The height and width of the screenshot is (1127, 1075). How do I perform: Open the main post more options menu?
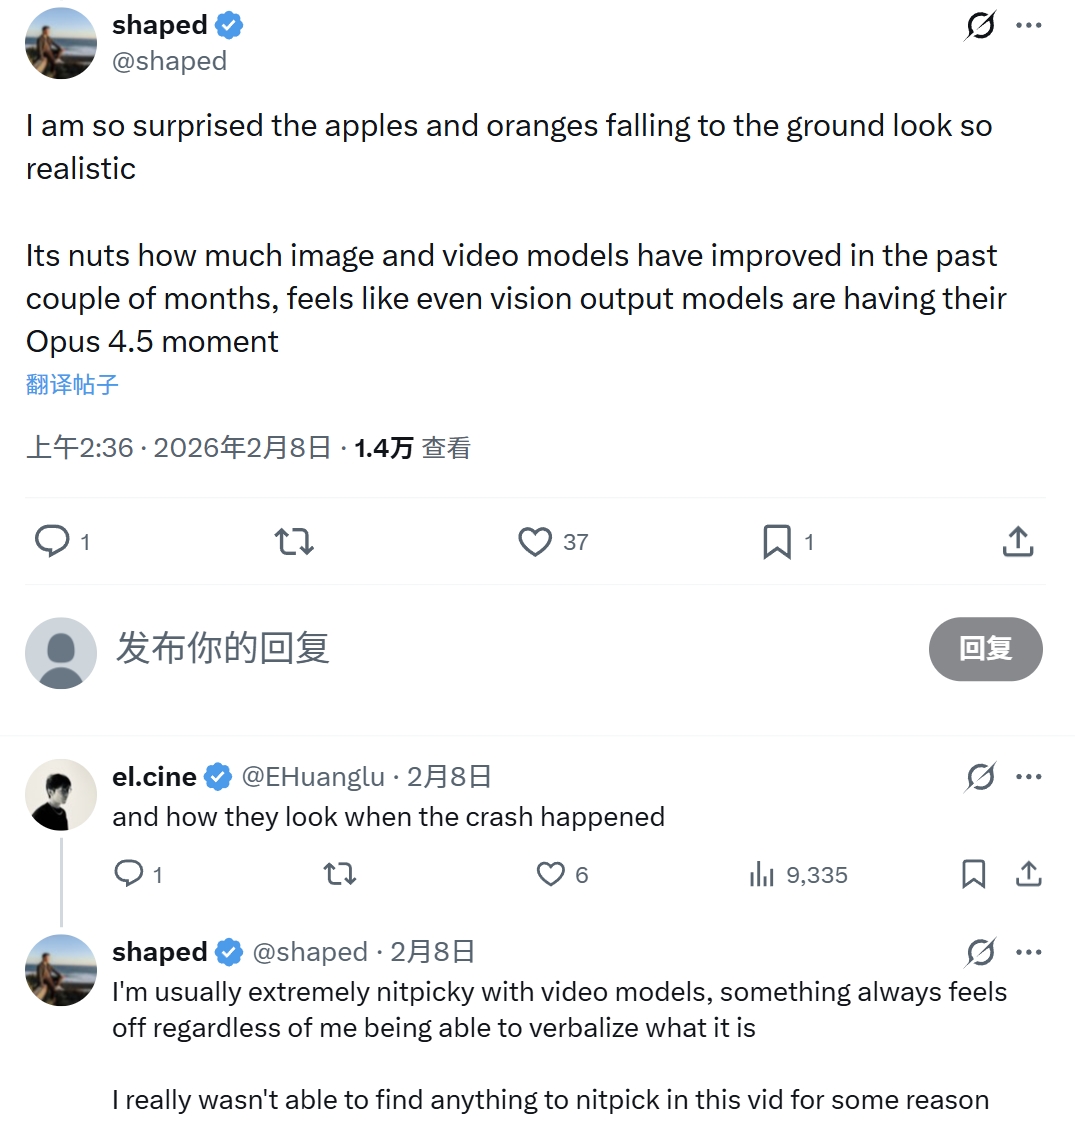click(1028, 26)
